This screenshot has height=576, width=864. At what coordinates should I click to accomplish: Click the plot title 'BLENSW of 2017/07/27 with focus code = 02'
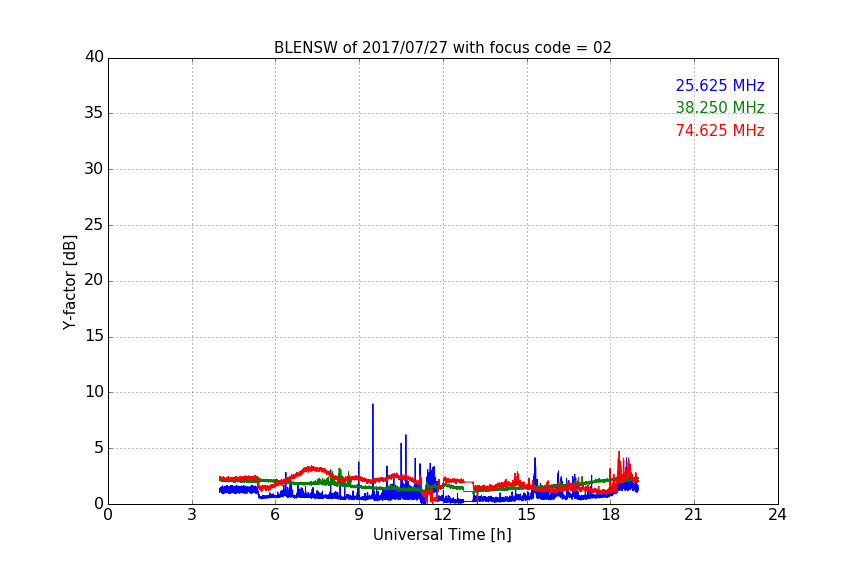442,48
